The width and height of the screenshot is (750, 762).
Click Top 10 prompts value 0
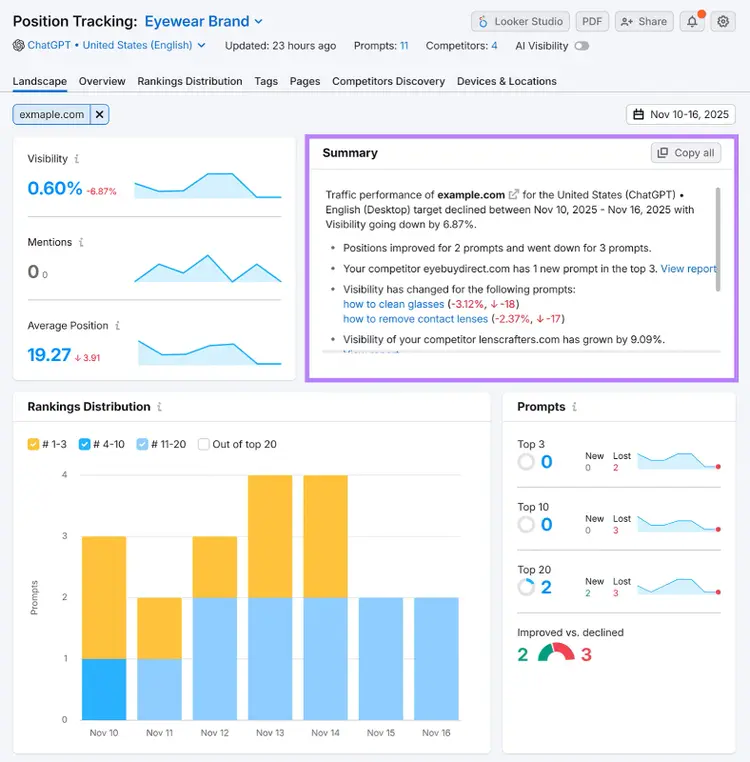pyautogui.click(x=546, y=524)
